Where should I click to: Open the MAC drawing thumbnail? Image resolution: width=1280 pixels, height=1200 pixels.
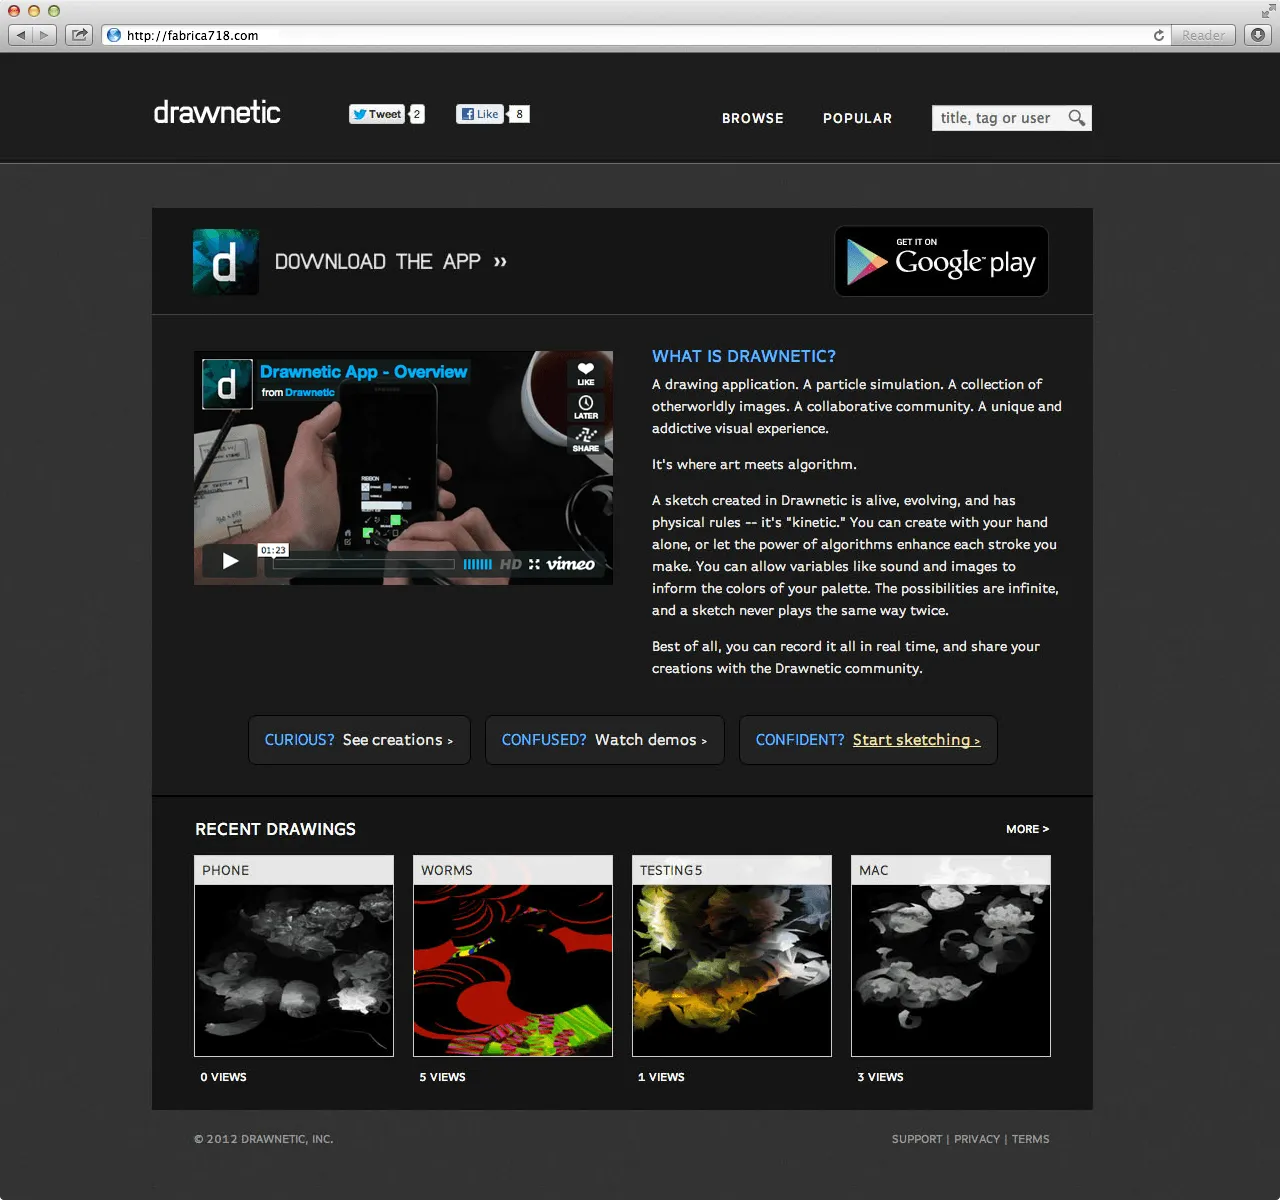[951, 956]
